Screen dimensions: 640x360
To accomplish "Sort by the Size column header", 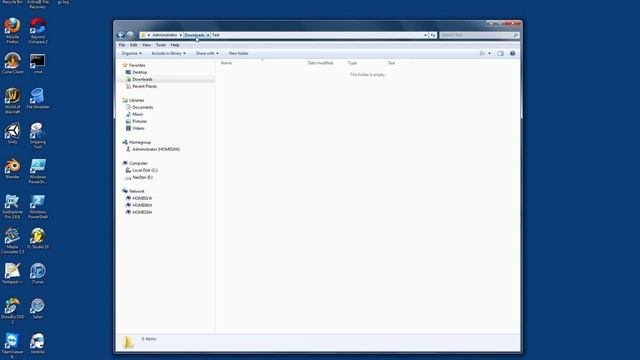I will (391, 63).
